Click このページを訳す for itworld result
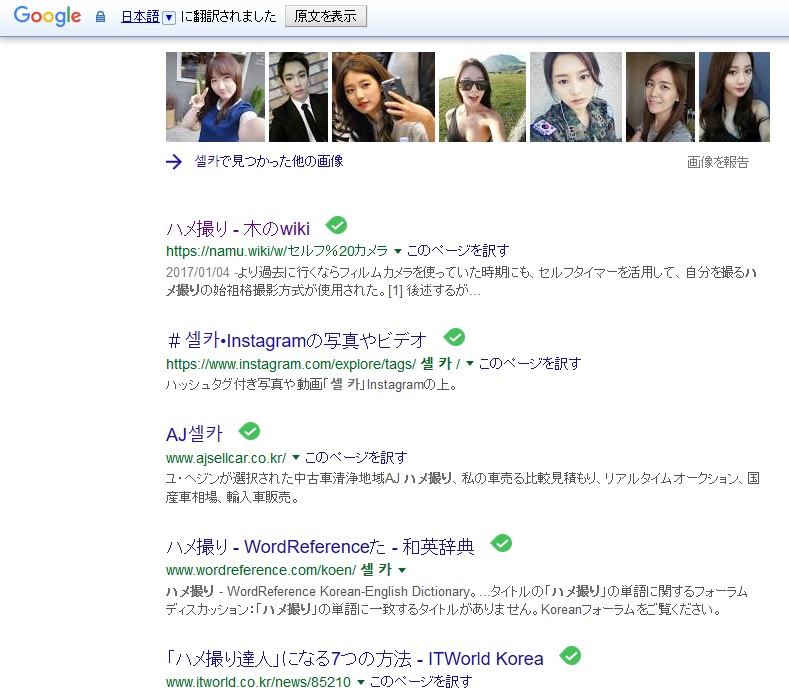Screen dimensions: 789x693 coord(421,682)
